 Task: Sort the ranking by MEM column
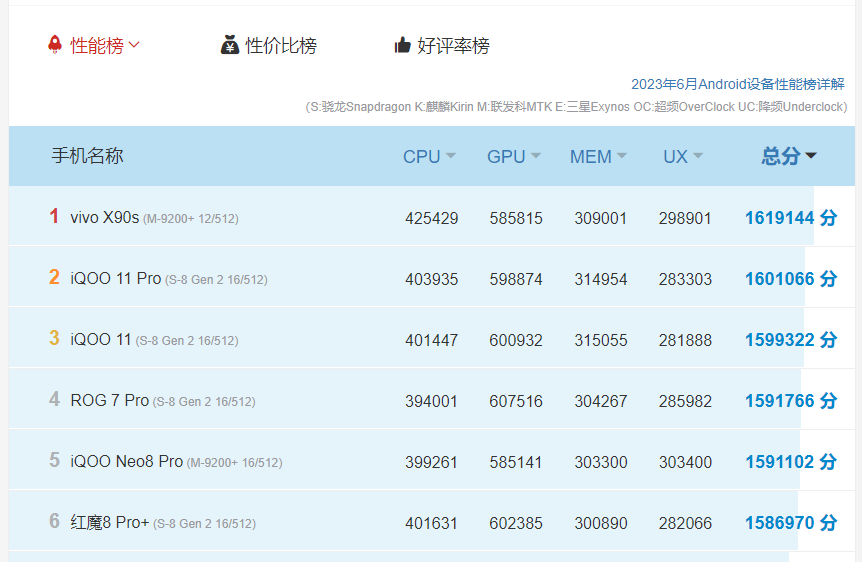point(598,157)
